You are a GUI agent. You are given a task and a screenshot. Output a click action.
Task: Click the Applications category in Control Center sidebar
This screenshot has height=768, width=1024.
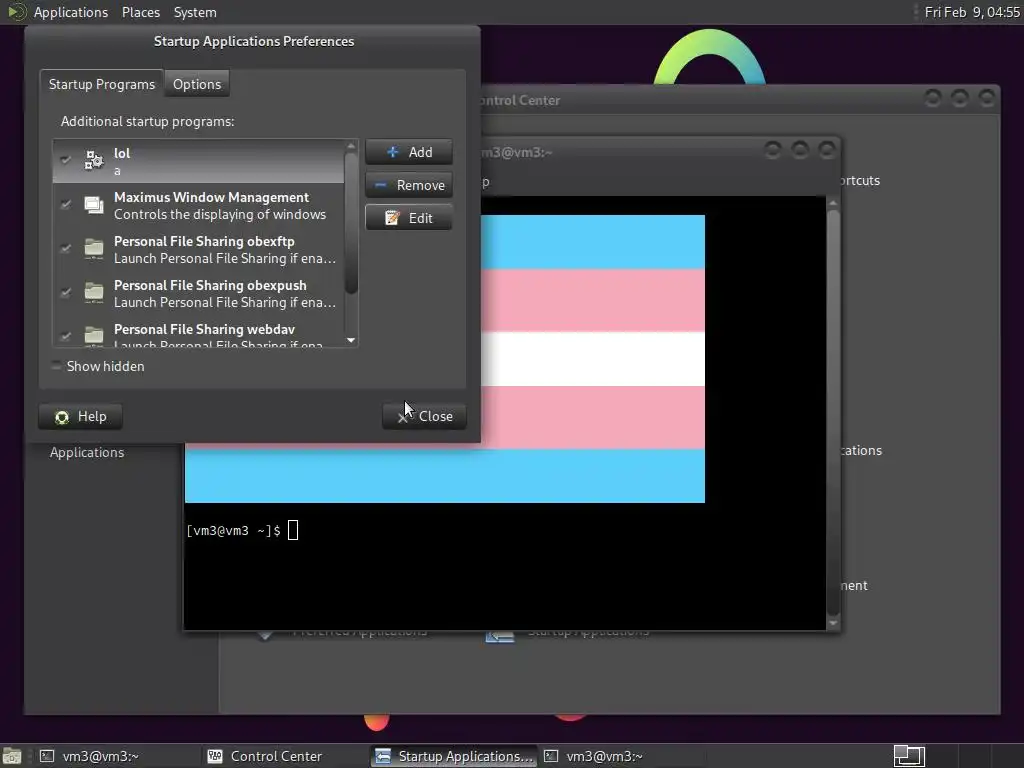tap(87, 453)
